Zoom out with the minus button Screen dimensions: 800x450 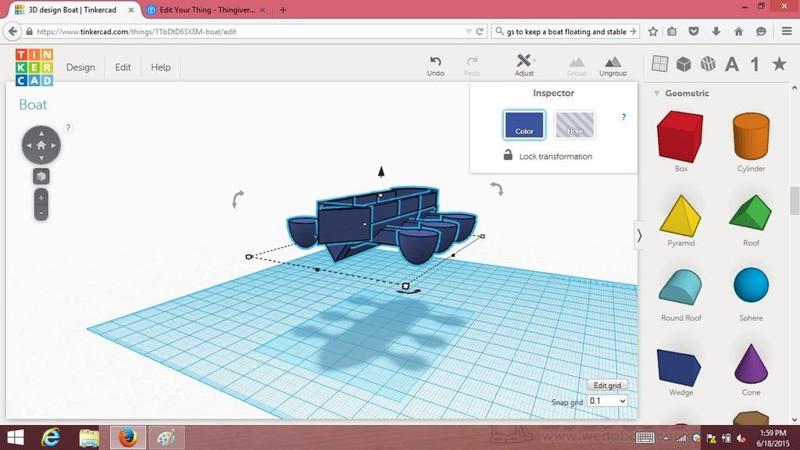(x=41, y=213)
